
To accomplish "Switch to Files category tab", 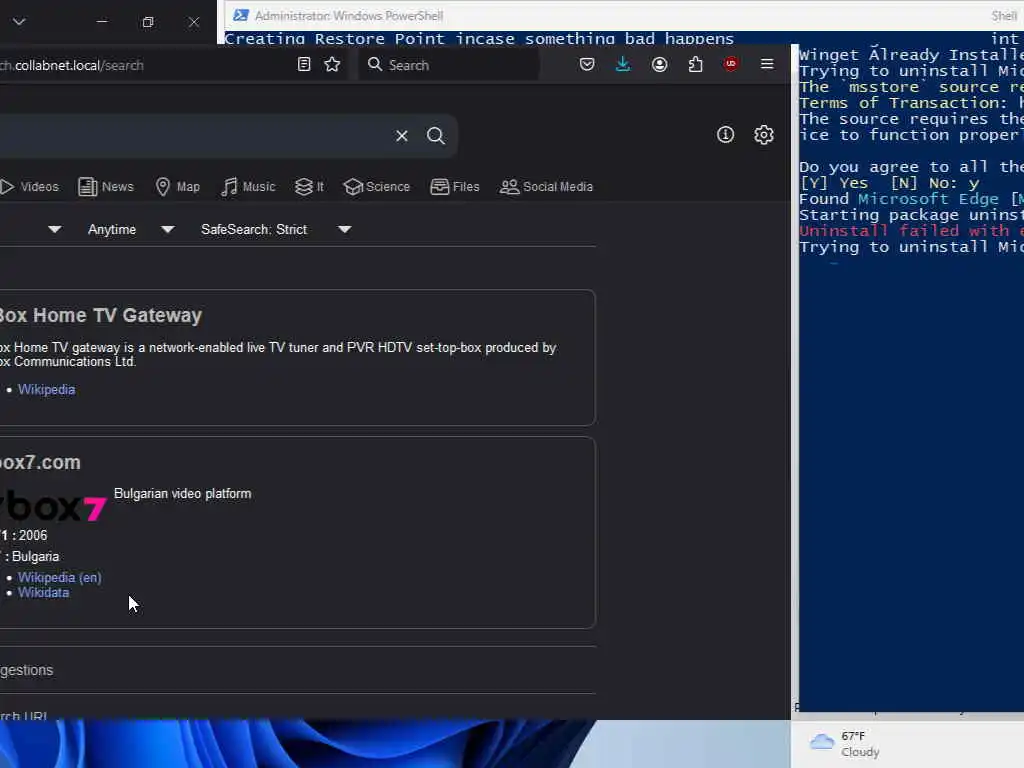I will [x=455, y=187].
